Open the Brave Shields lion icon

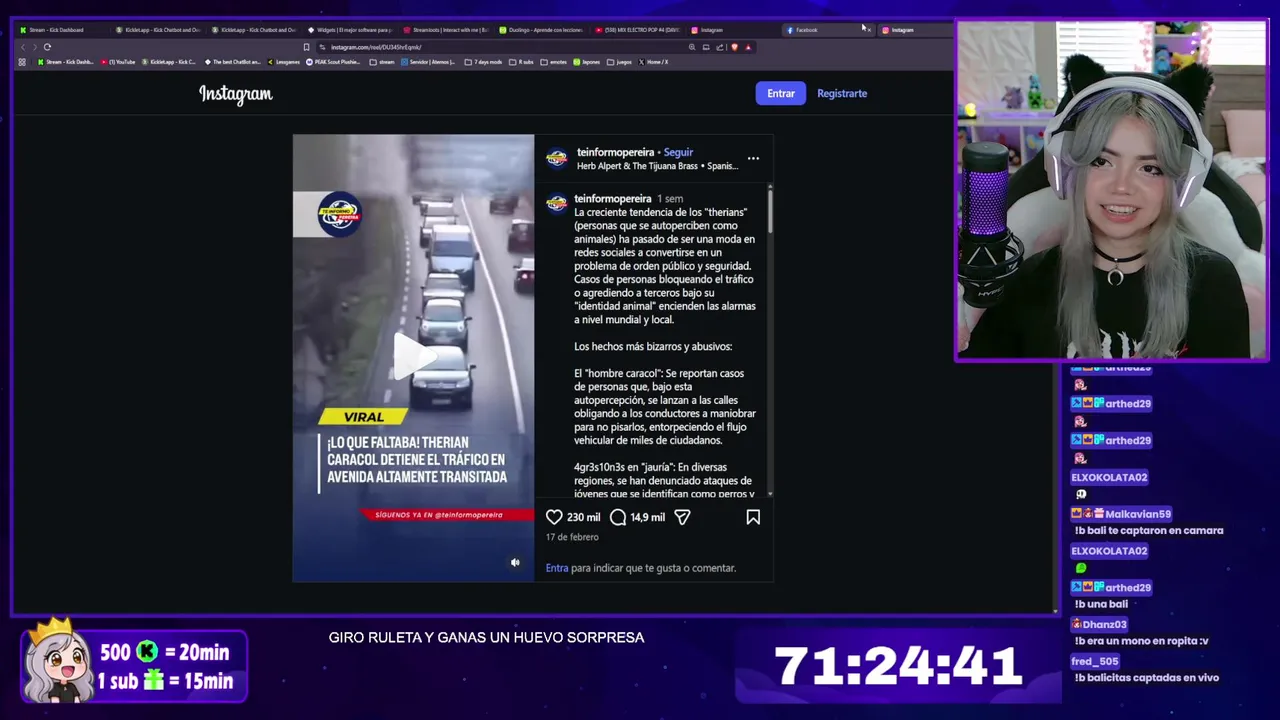[735, 47]
